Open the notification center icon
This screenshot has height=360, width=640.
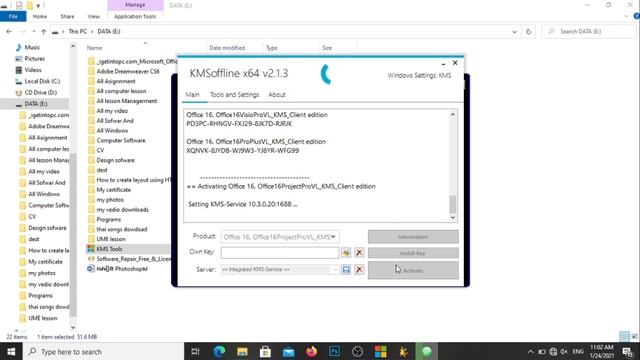tap(627, 351)
